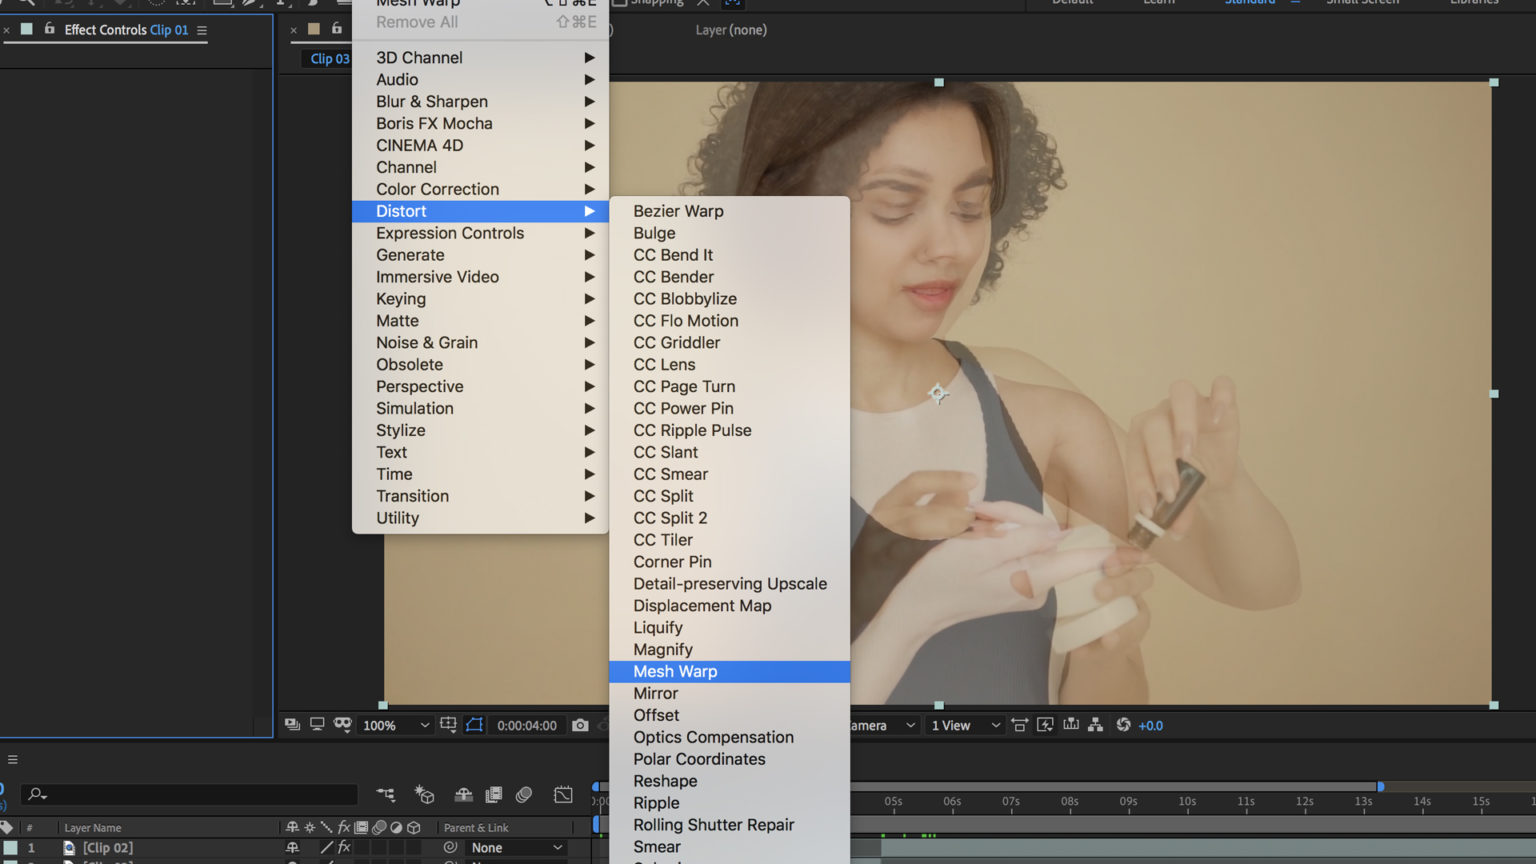1536x864 pixels.
Task: Open grid and guide options icon
Action: pyautogui.click(x=448, y=725)
